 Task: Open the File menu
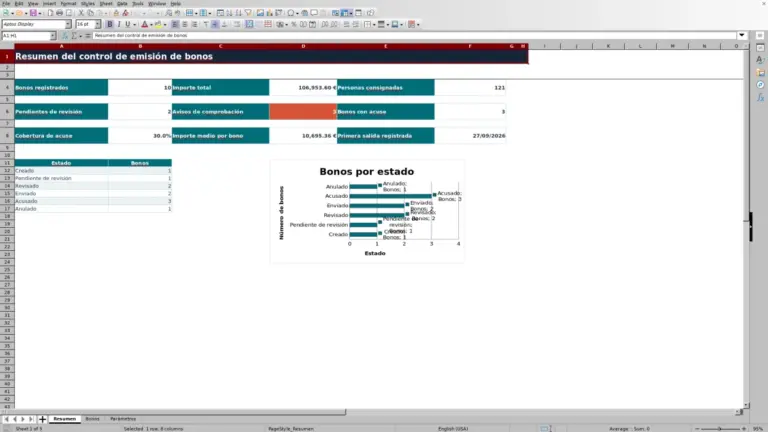6,3
